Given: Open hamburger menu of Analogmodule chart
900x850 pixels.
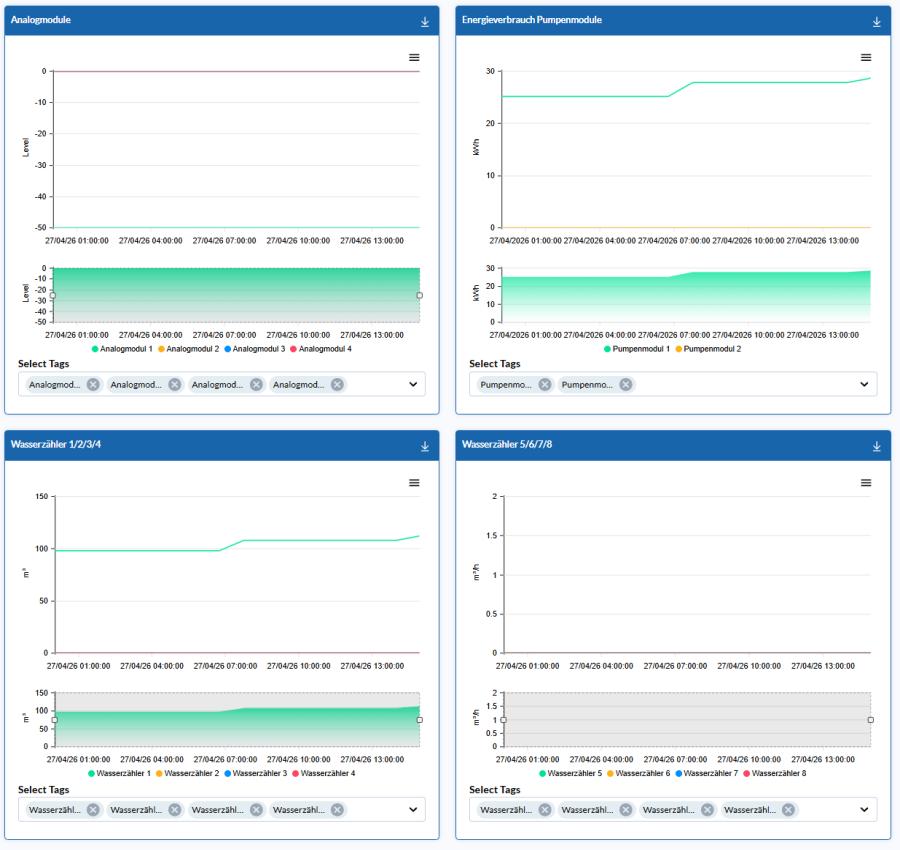Looking at the screenshot, I should coord(414,58).
